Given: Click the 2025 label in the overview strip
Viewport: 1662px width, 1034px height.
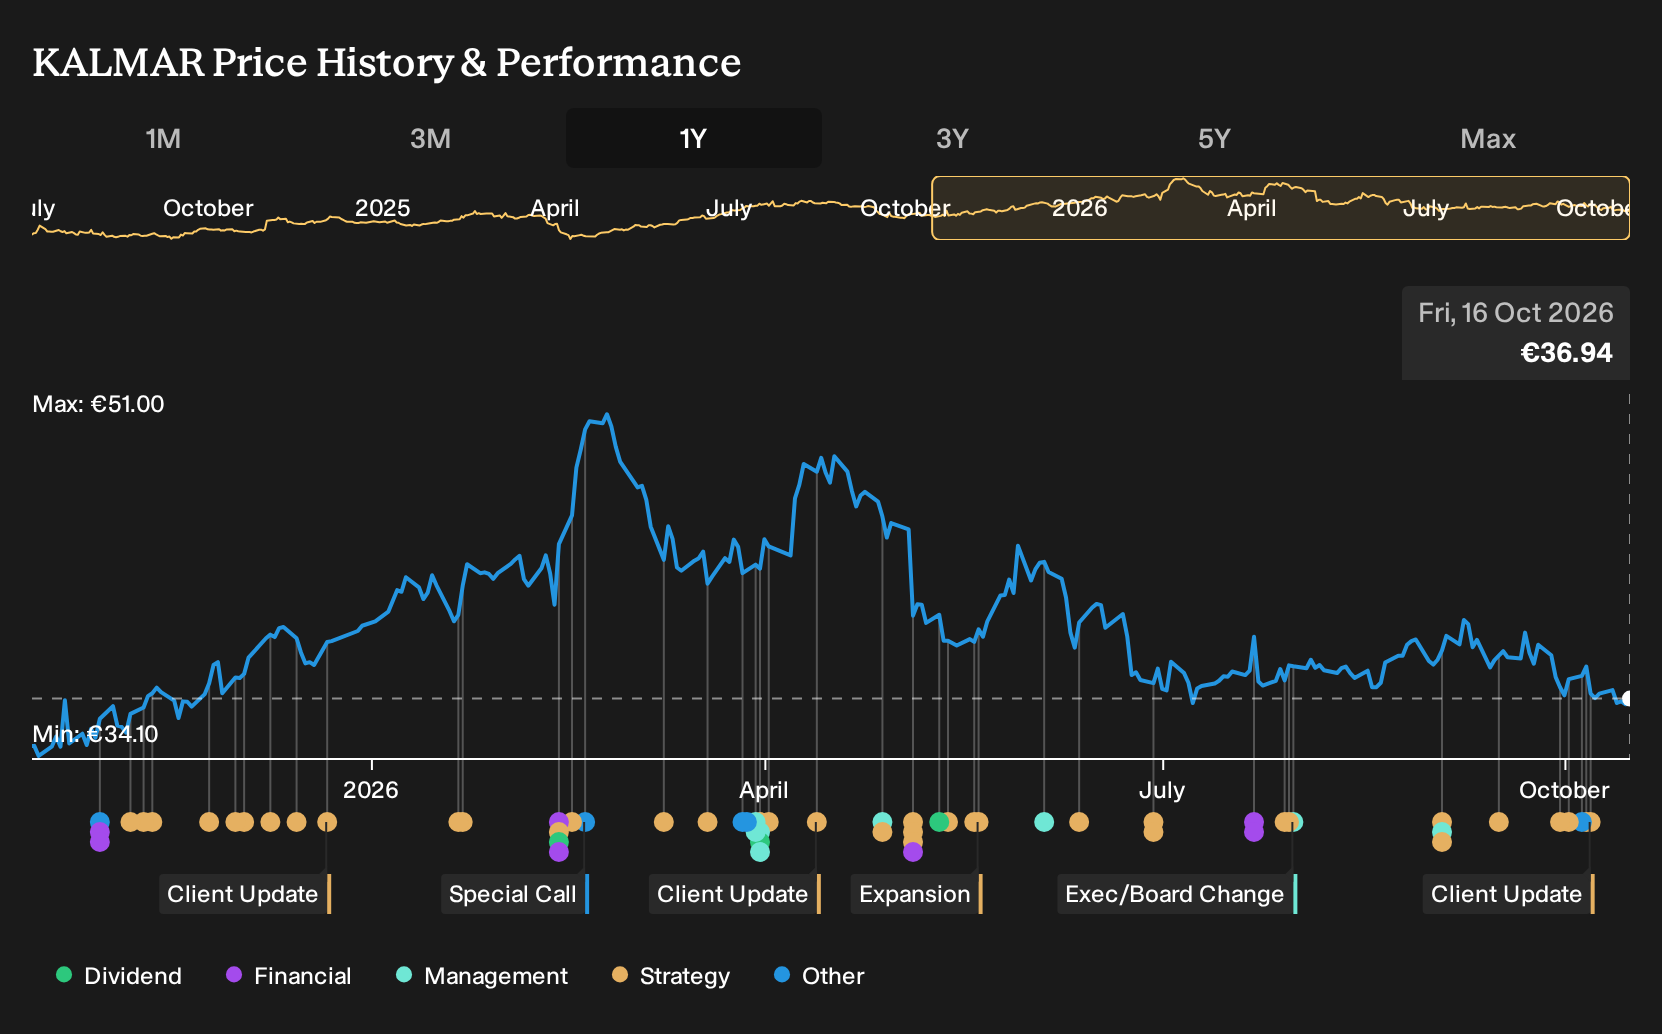Looking at the screenshot, I should 382,208.
